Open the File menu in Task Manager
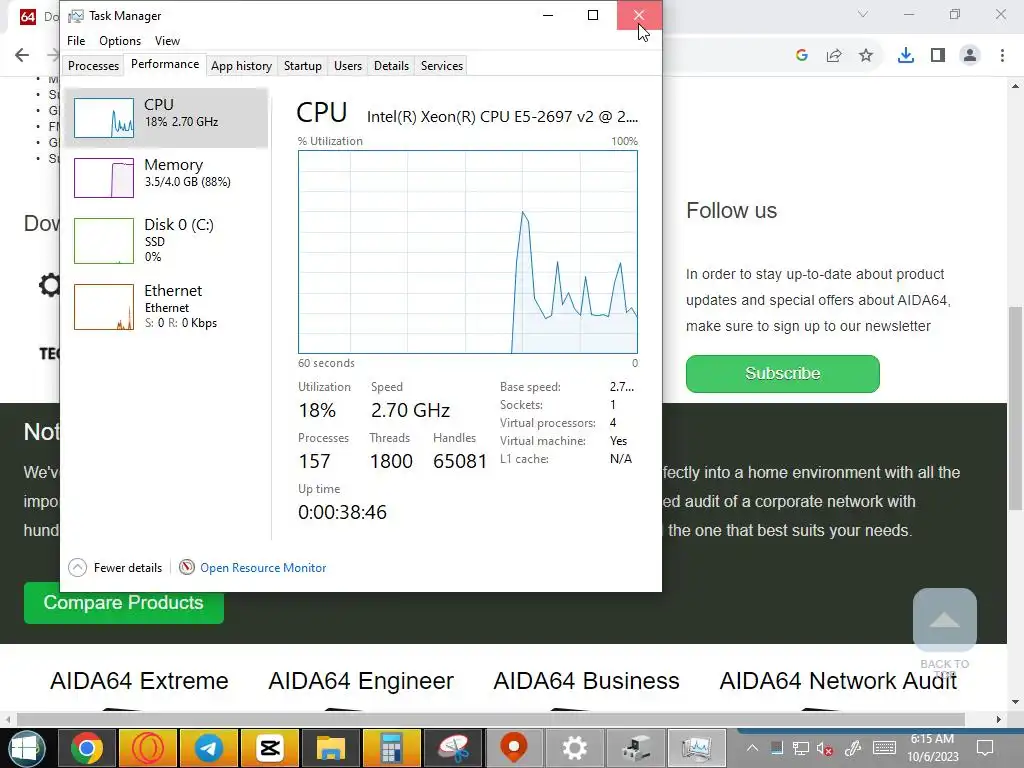The image size is (1024, 768). [76, 40]
